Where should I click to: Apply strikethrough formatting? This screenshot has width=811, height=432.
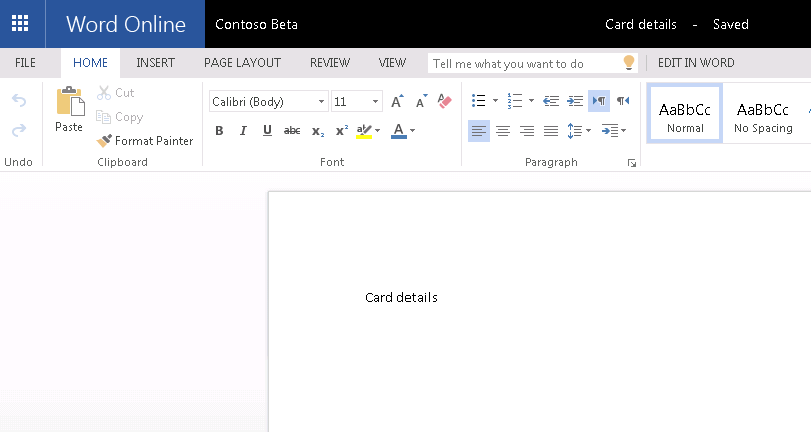(292, 131)
